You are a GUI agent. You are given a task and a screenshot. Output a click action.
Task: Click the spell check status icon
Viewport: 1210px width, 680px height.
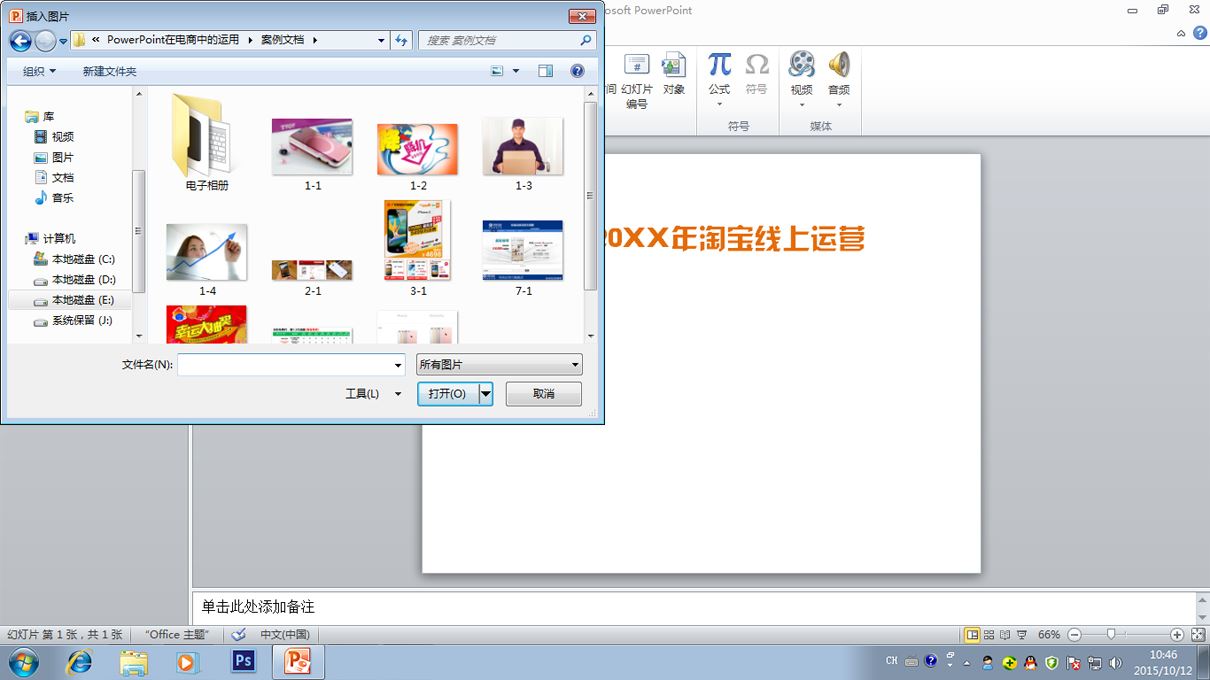[x=238, y=635]
